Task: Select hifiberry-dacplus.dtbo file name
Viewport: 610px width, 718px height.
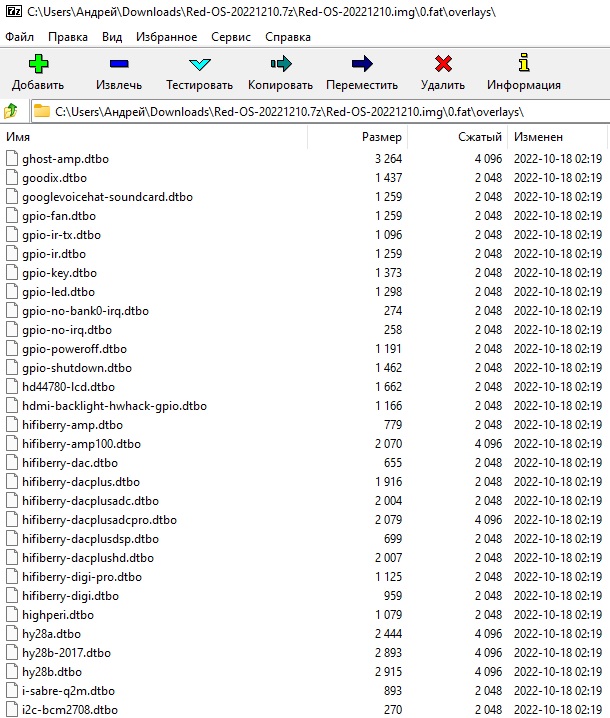Action: (81, 482)
